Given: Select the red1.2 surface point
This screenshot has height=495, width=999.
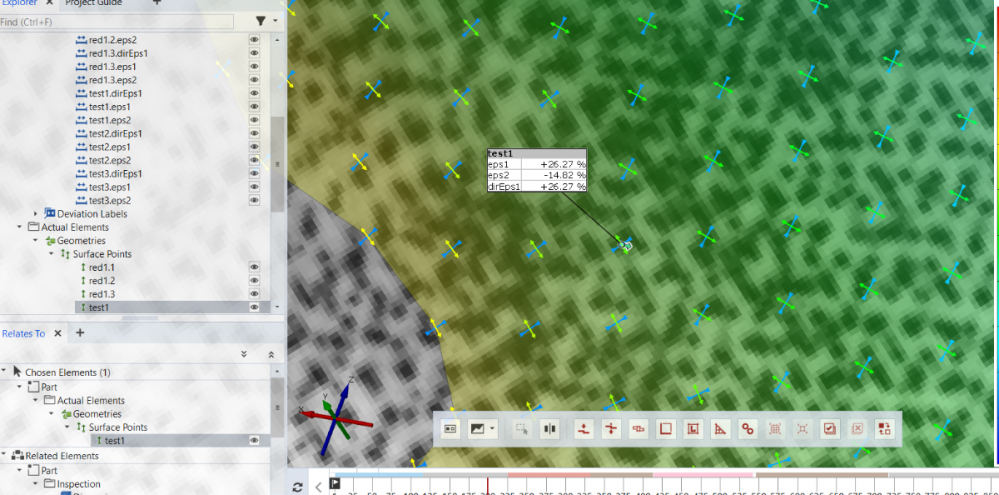Looking at the screenshot, I should tap(102, 280).
